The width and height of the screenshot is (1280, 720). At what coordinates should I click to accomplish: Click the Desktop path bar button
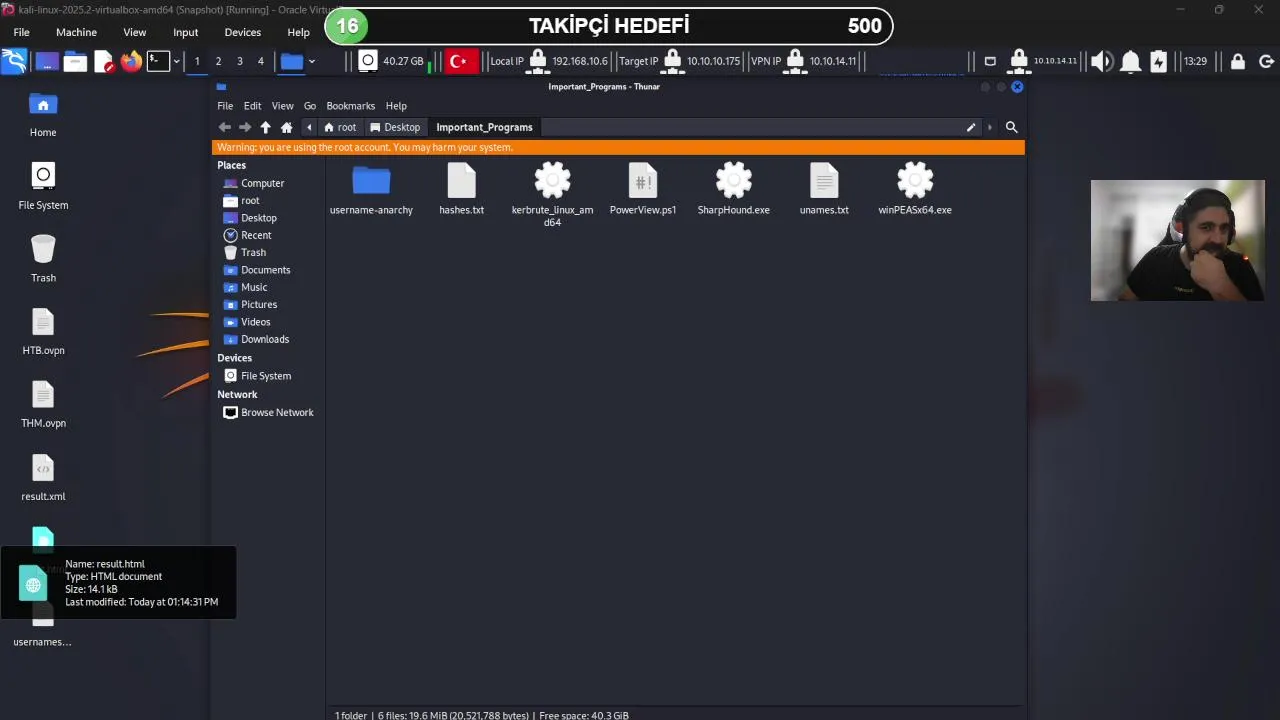tap(395, 127)
